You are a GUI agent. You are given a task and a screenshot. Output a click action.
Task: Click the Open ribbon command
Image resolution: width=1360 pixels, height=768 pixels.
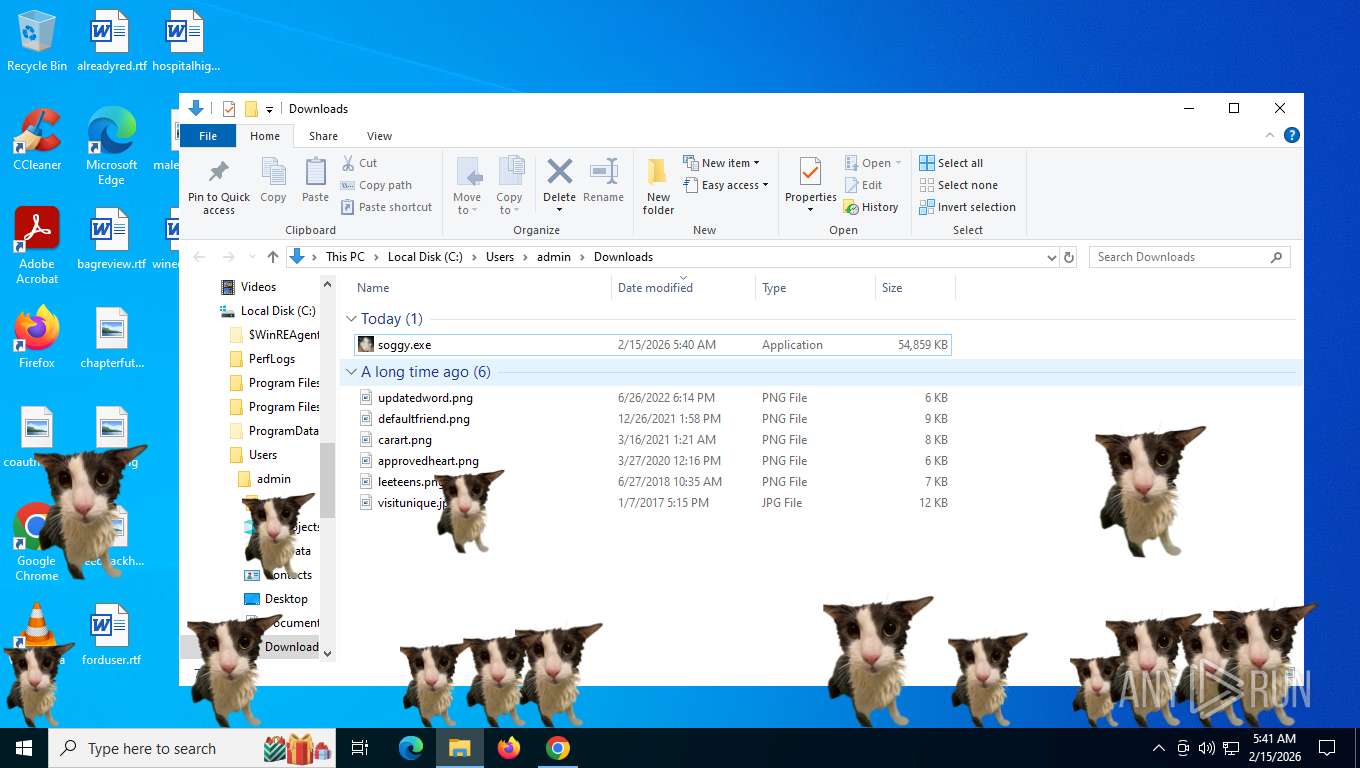click(873, 163)
